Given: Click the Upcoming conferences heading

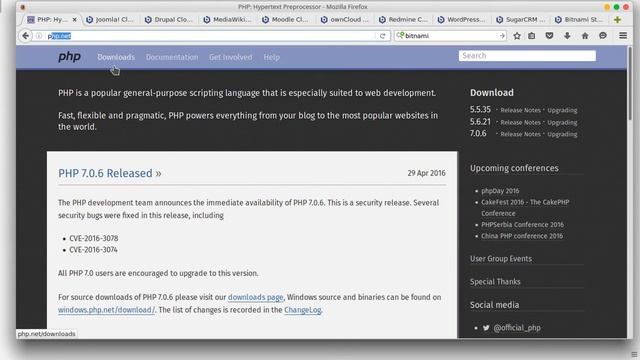Looking at the screenshot, I should 514,168.
